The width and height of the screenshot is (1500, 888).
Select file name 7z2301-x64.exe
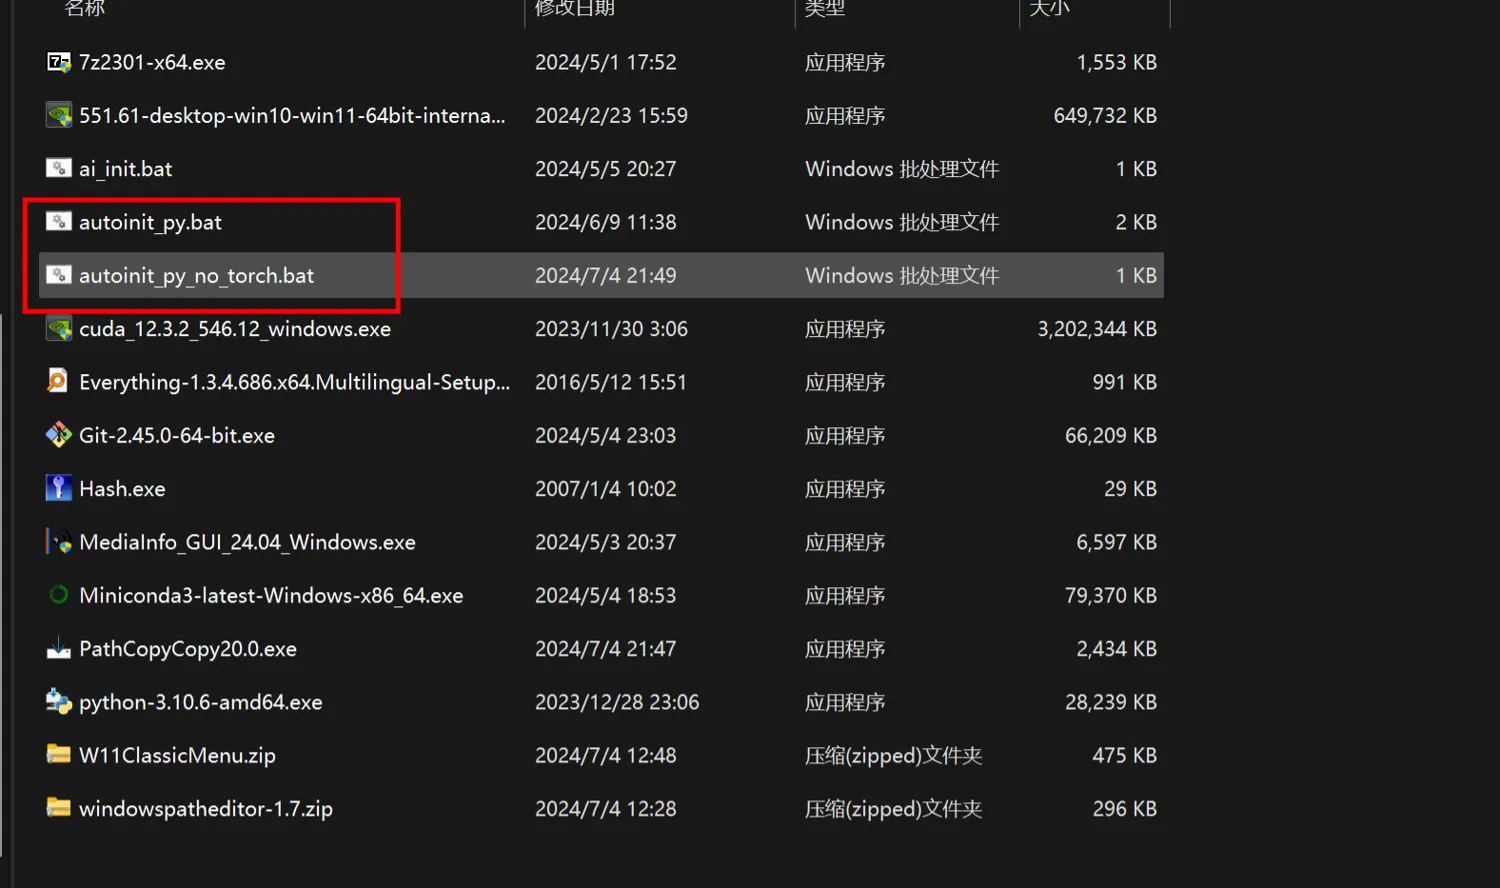[152, 62]
